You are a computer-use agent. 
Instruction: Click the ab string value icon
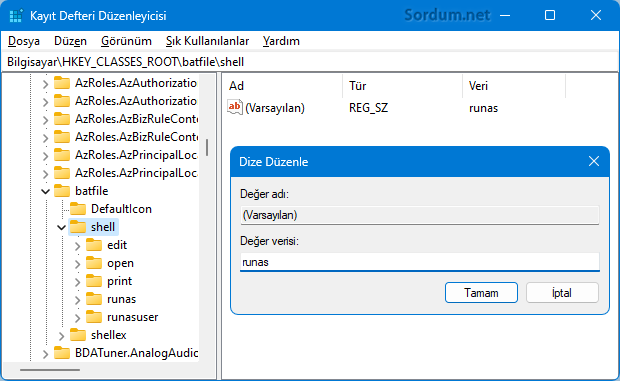tap(234, 107)
